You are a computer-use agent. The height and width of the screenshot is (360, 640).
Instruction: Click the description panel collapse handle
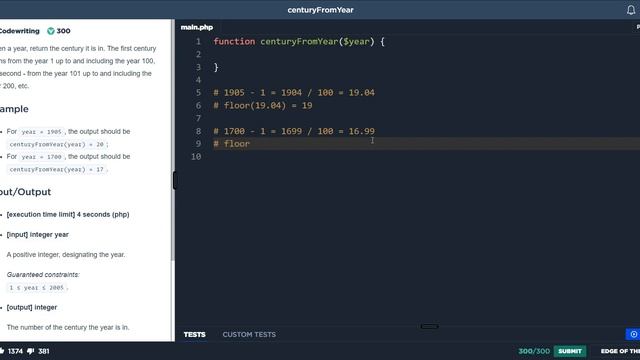point(175,180)
